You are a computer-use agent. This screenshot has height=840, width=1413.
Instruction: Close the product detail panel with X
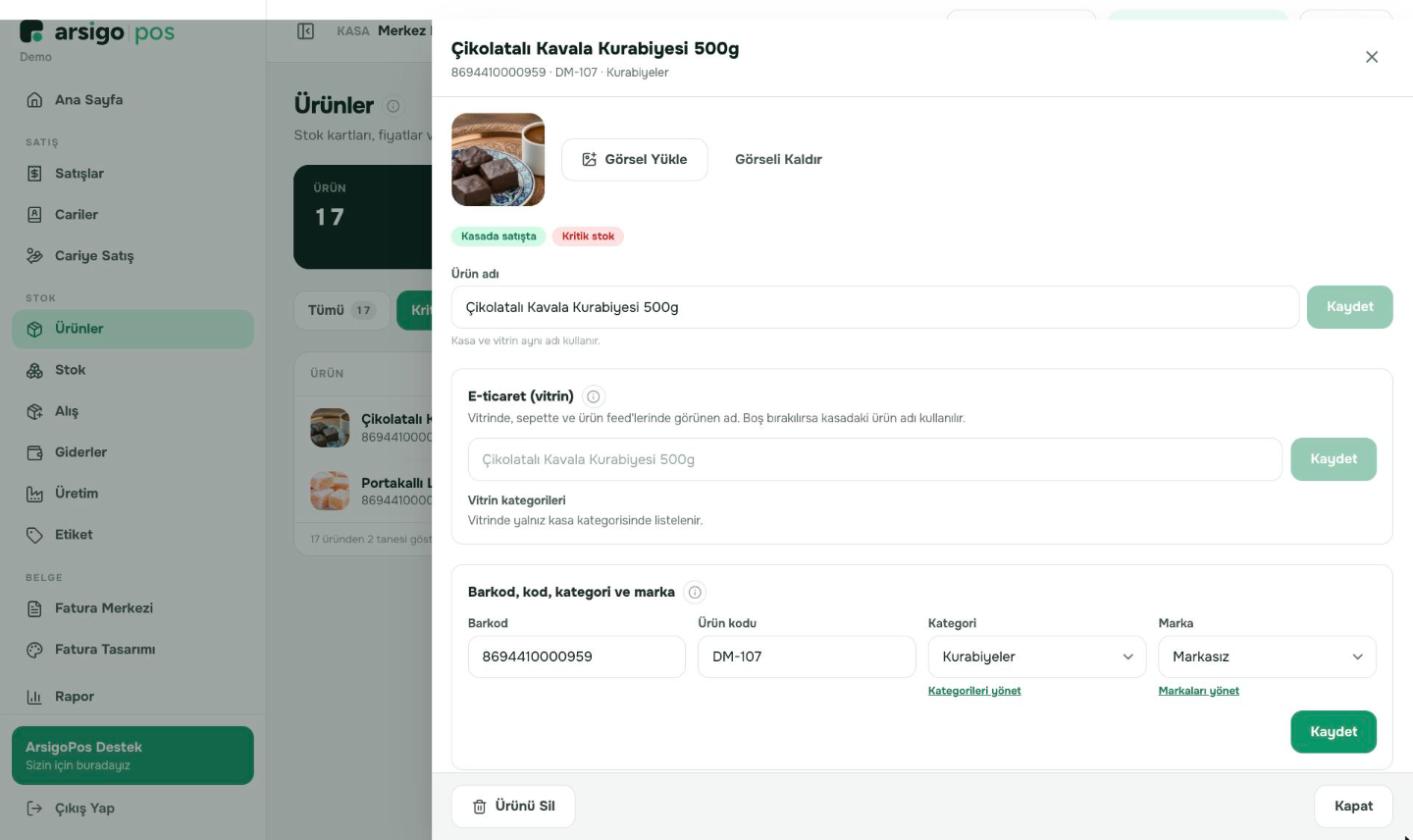pyautogui.click(x=1372, y=57)
